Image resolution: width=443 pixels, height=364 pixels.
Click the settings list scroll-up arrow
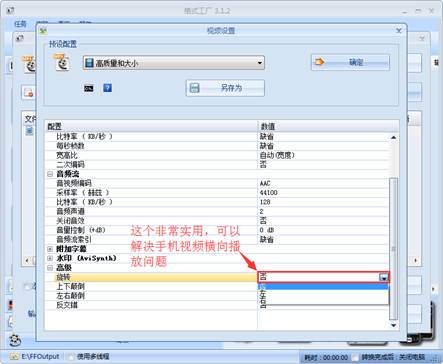[394, 137]
